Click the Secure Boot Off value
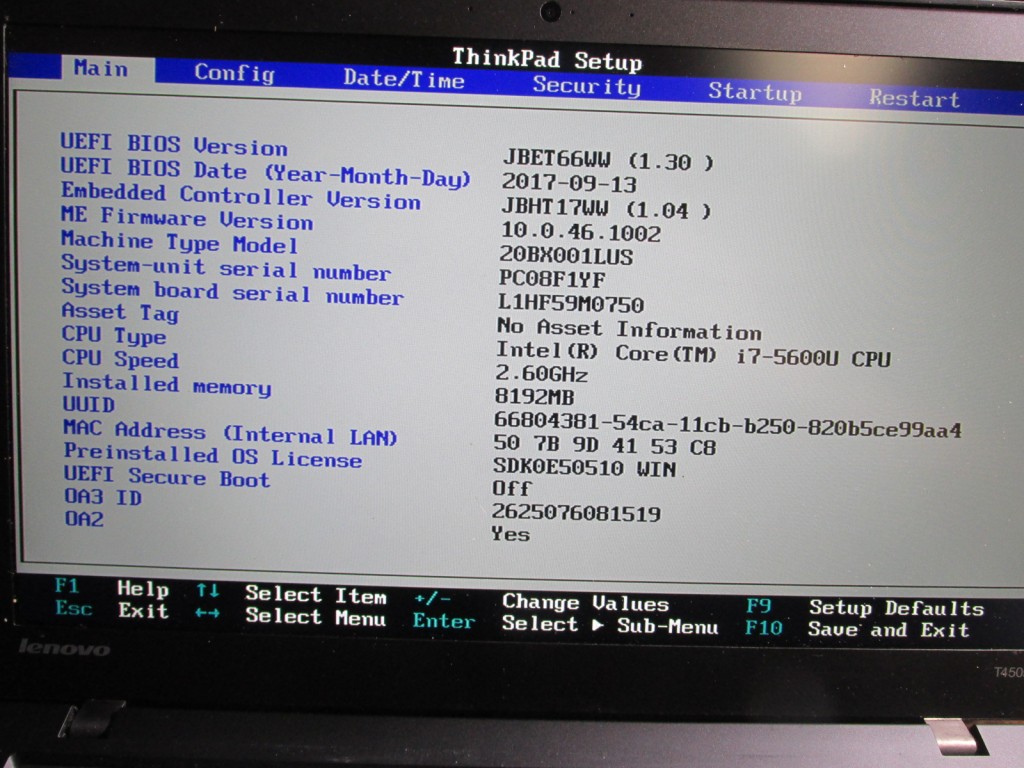The width and height of the screenshot is (1024, 768). point(512,488)
